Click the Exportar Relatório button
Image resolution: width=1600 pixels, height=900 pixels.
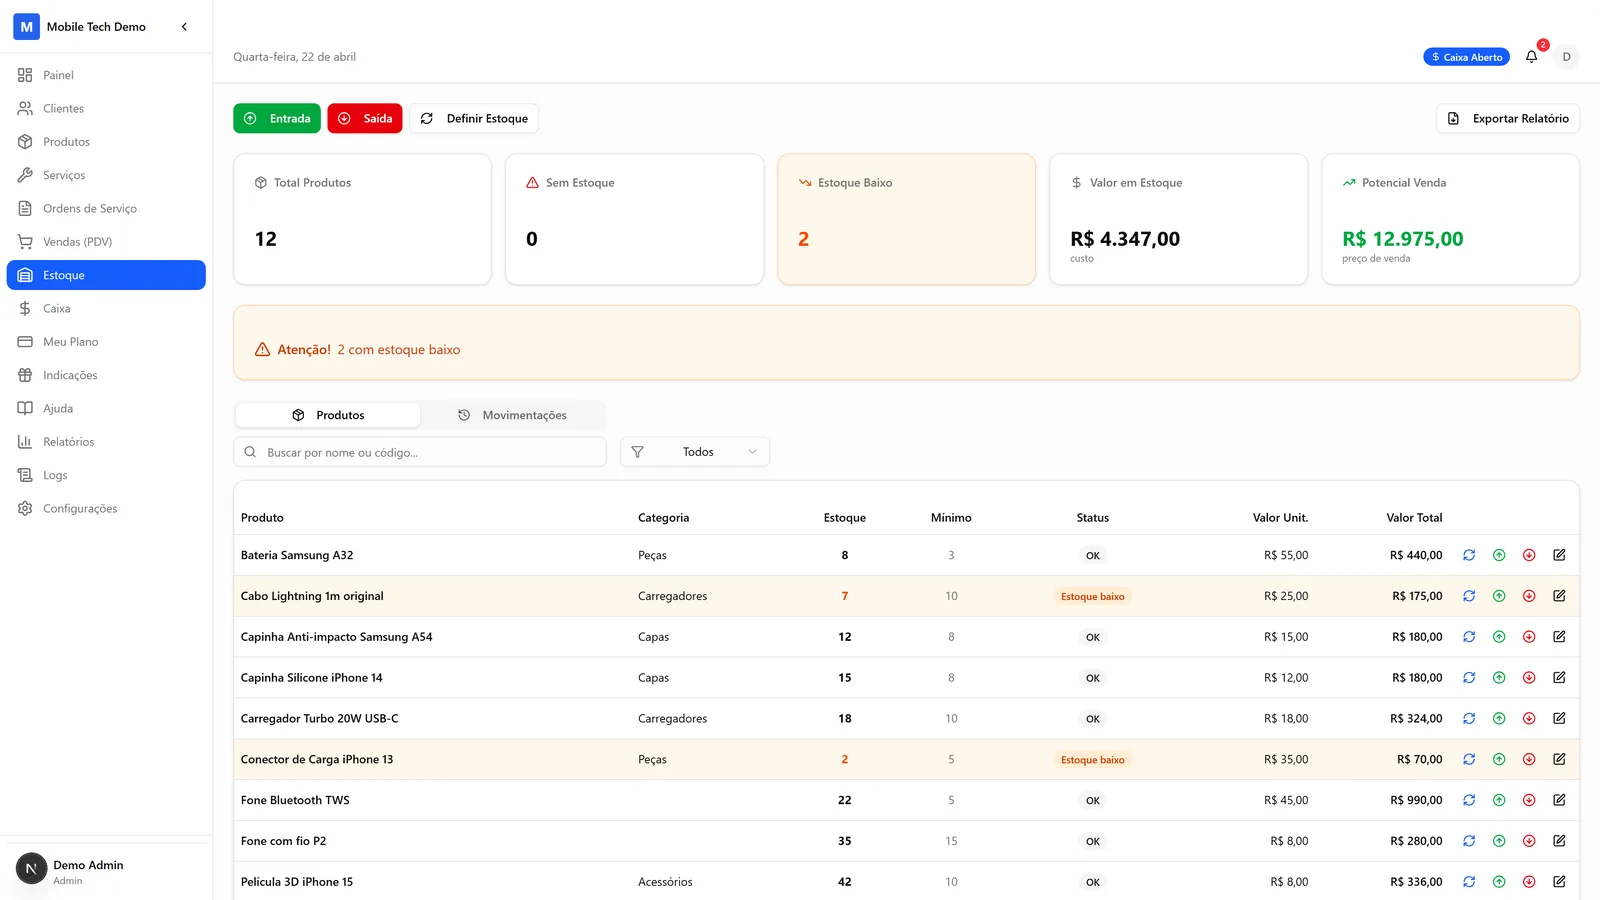1508,118
